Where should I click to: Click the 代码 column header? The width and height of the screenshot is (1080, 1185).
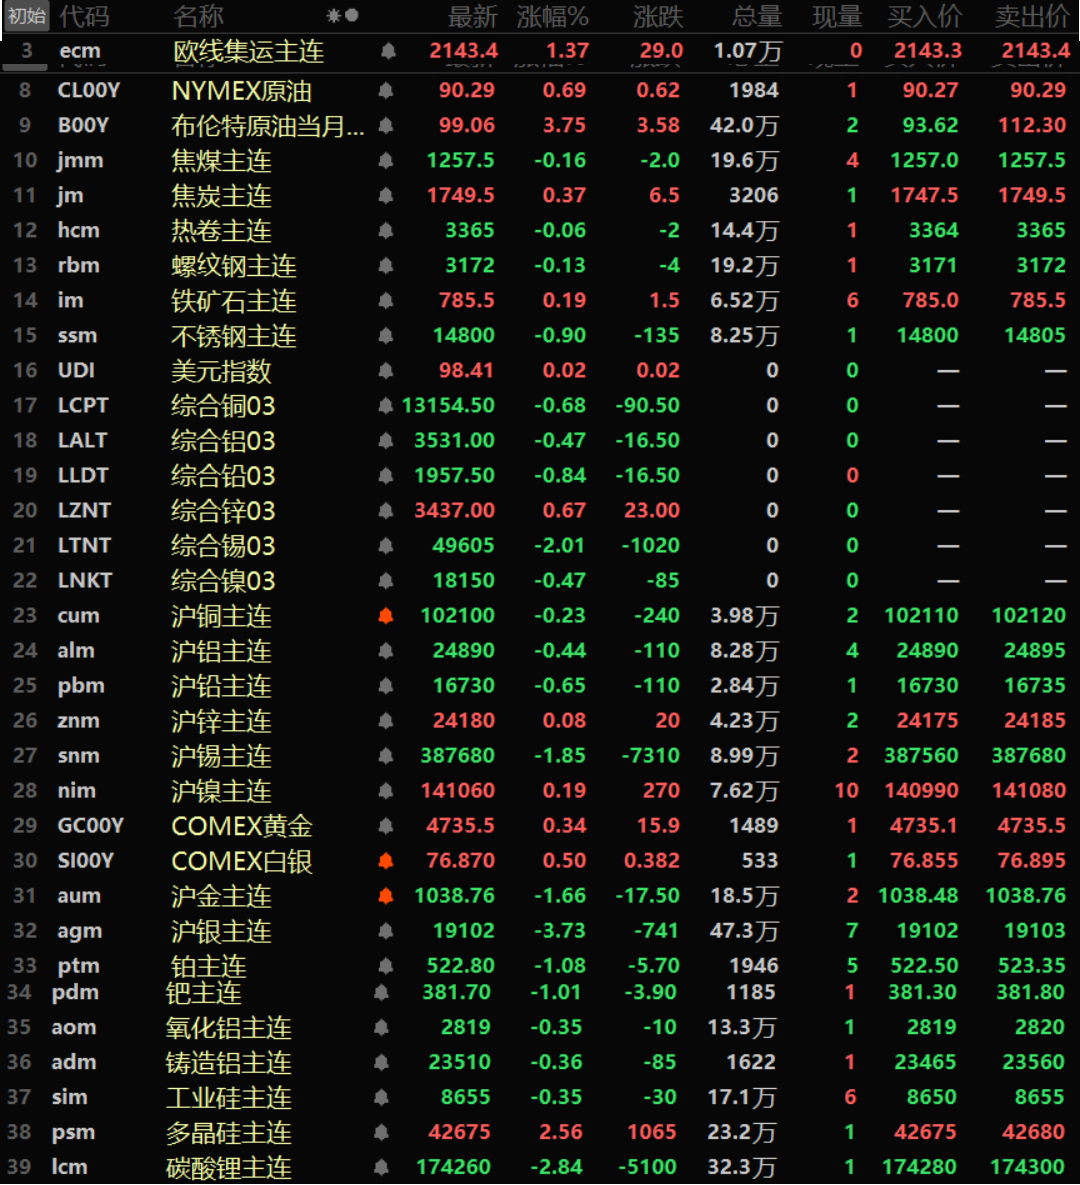(84, 16)
